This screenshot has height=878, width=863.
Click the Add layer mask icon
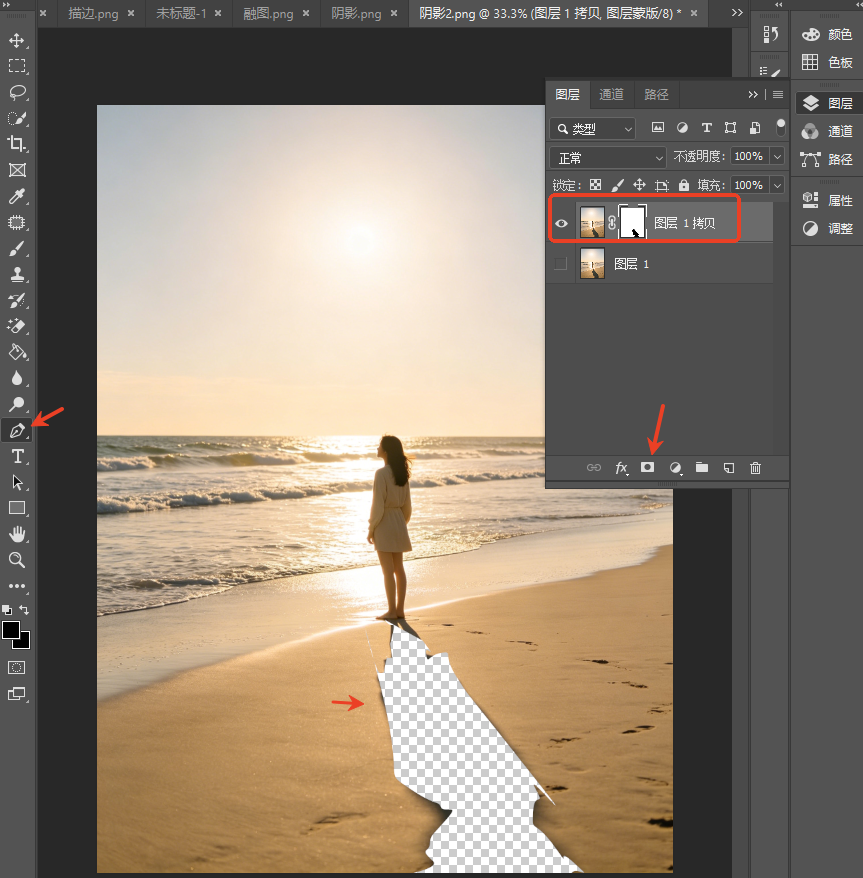click(x=647, y=468)
